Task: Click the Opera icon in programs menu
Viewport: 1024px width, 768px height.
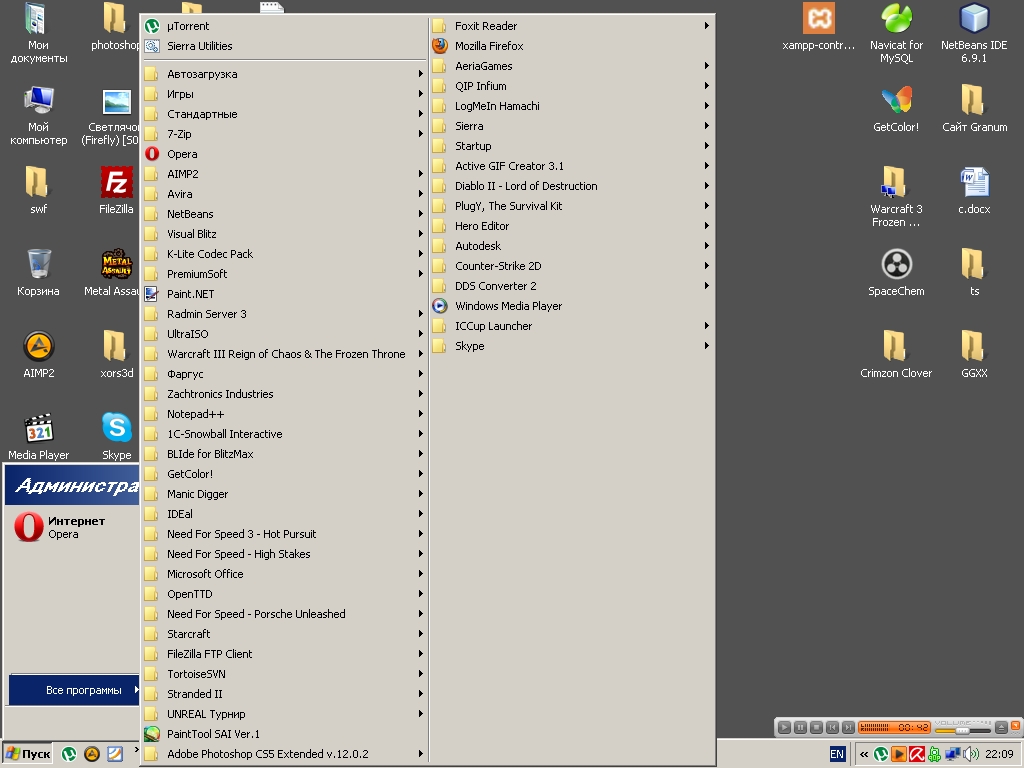Action: click(x=152, y=154)
